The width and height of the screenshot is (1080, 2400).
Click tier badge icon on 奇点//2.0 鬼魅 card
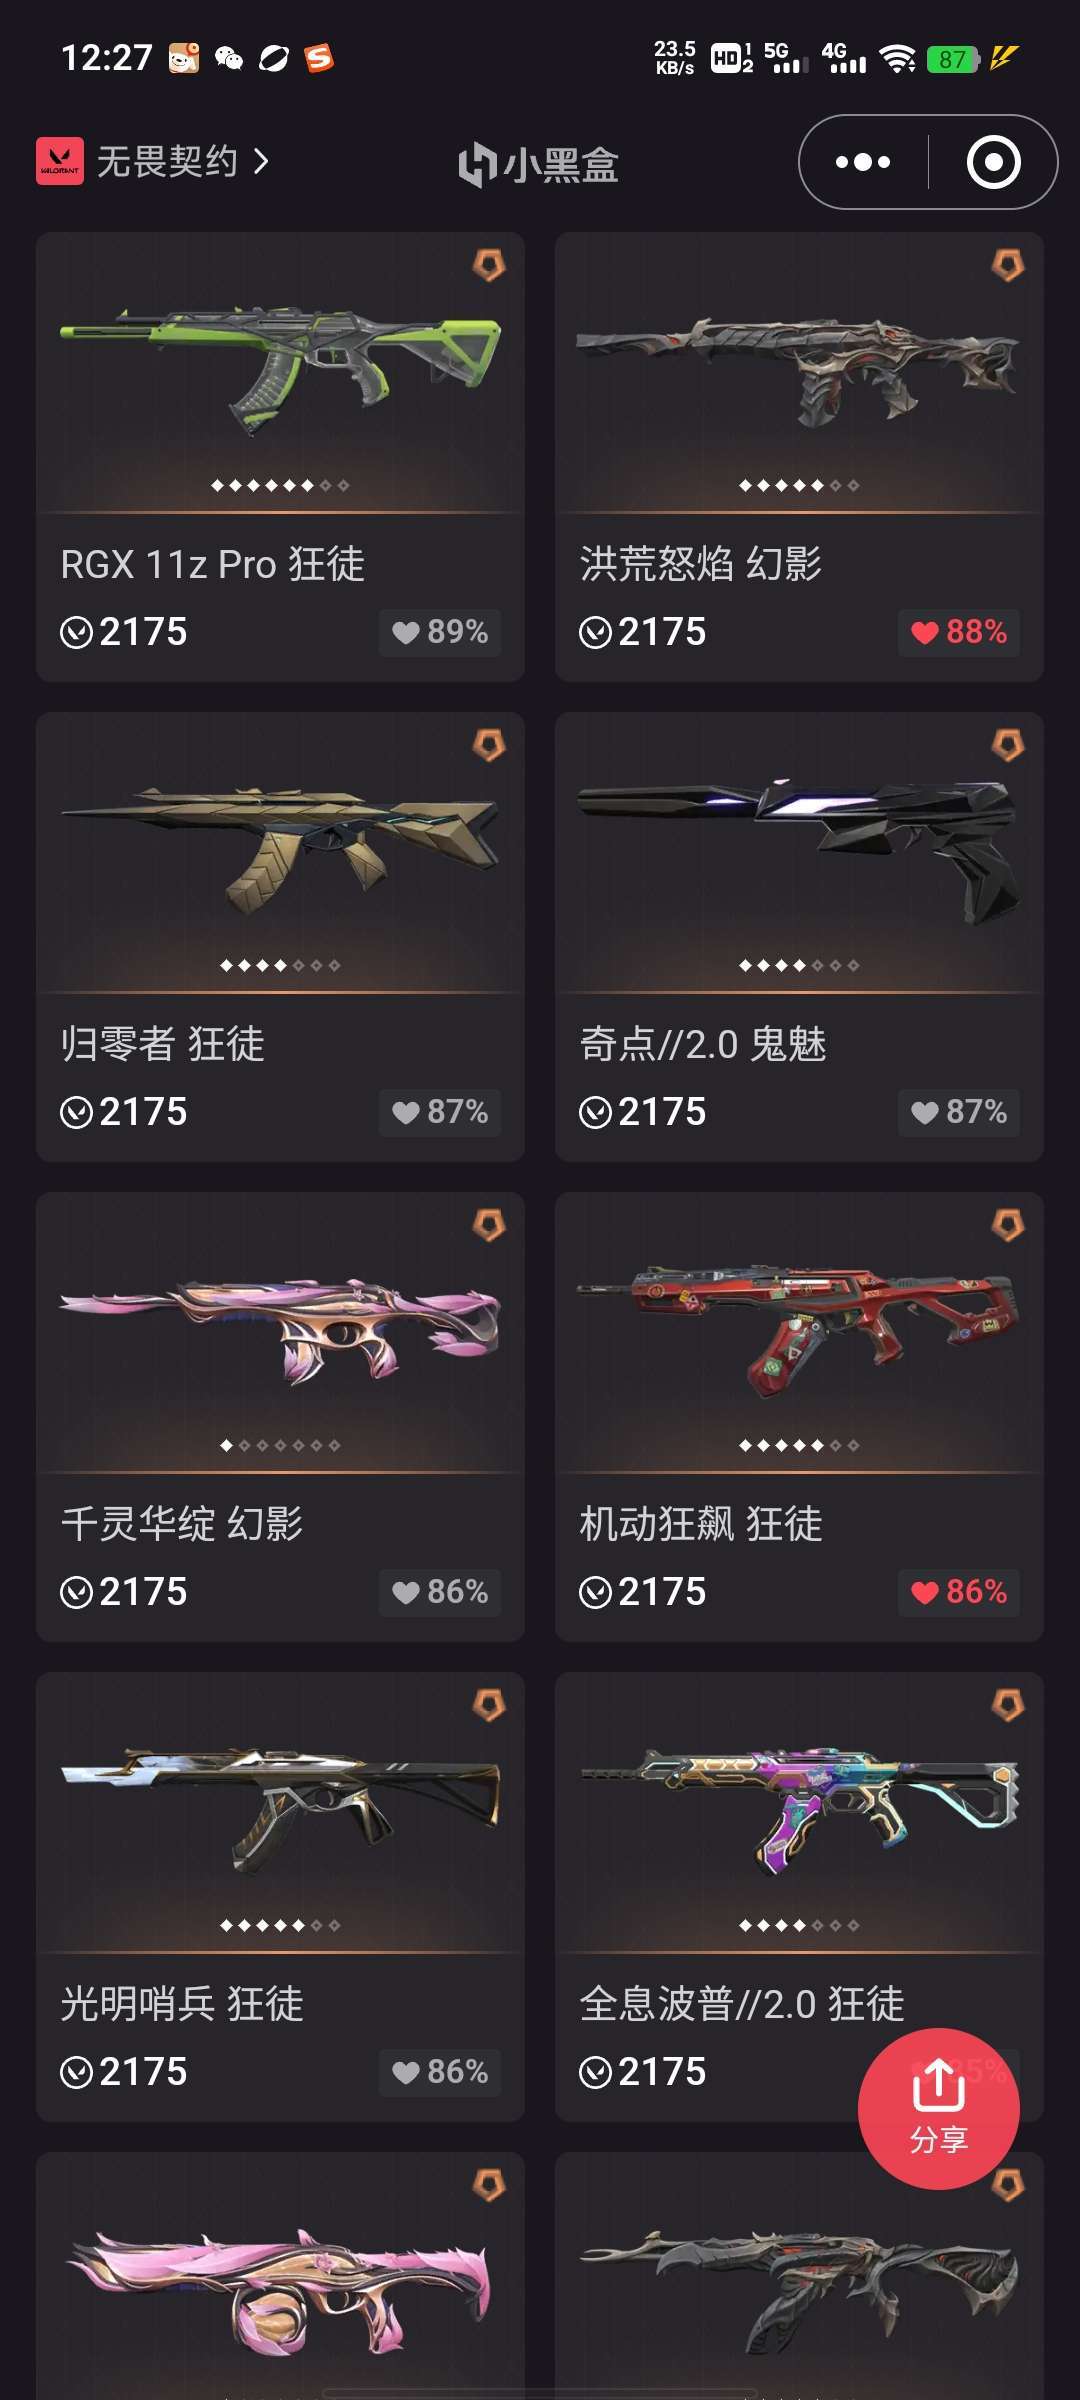coord(1008,745)
